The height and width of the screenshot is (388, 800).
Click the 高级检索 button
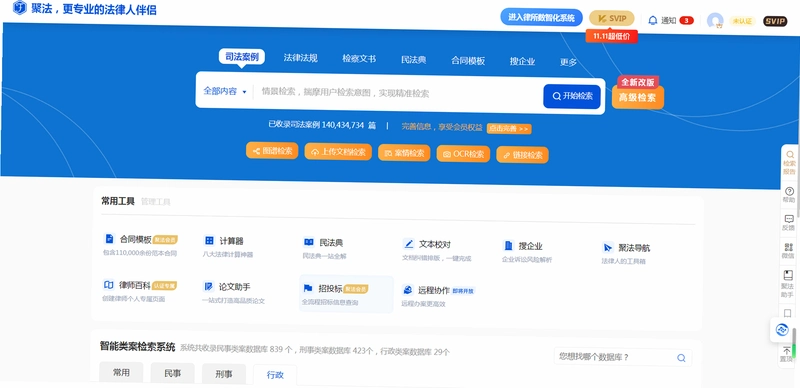(638, 98)
